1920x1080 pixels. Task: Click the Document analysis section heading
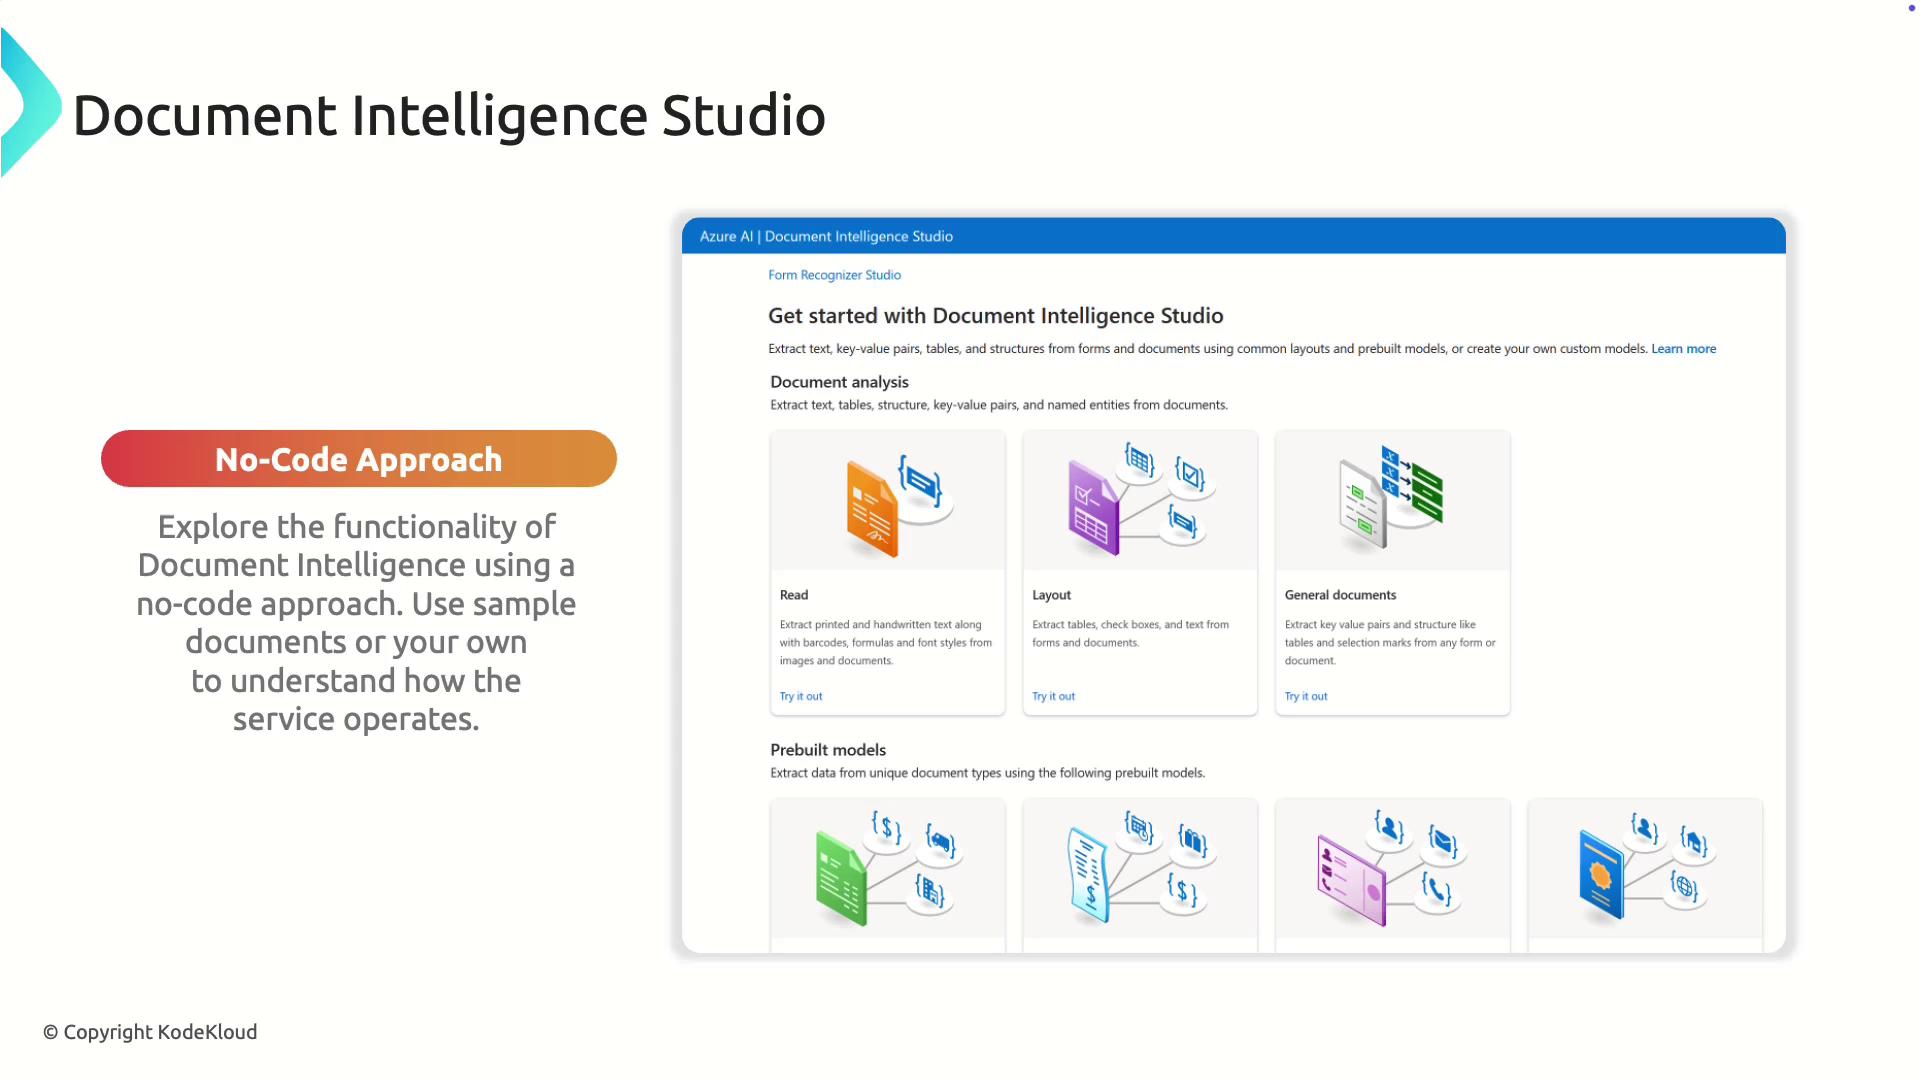tap(839, 382)
